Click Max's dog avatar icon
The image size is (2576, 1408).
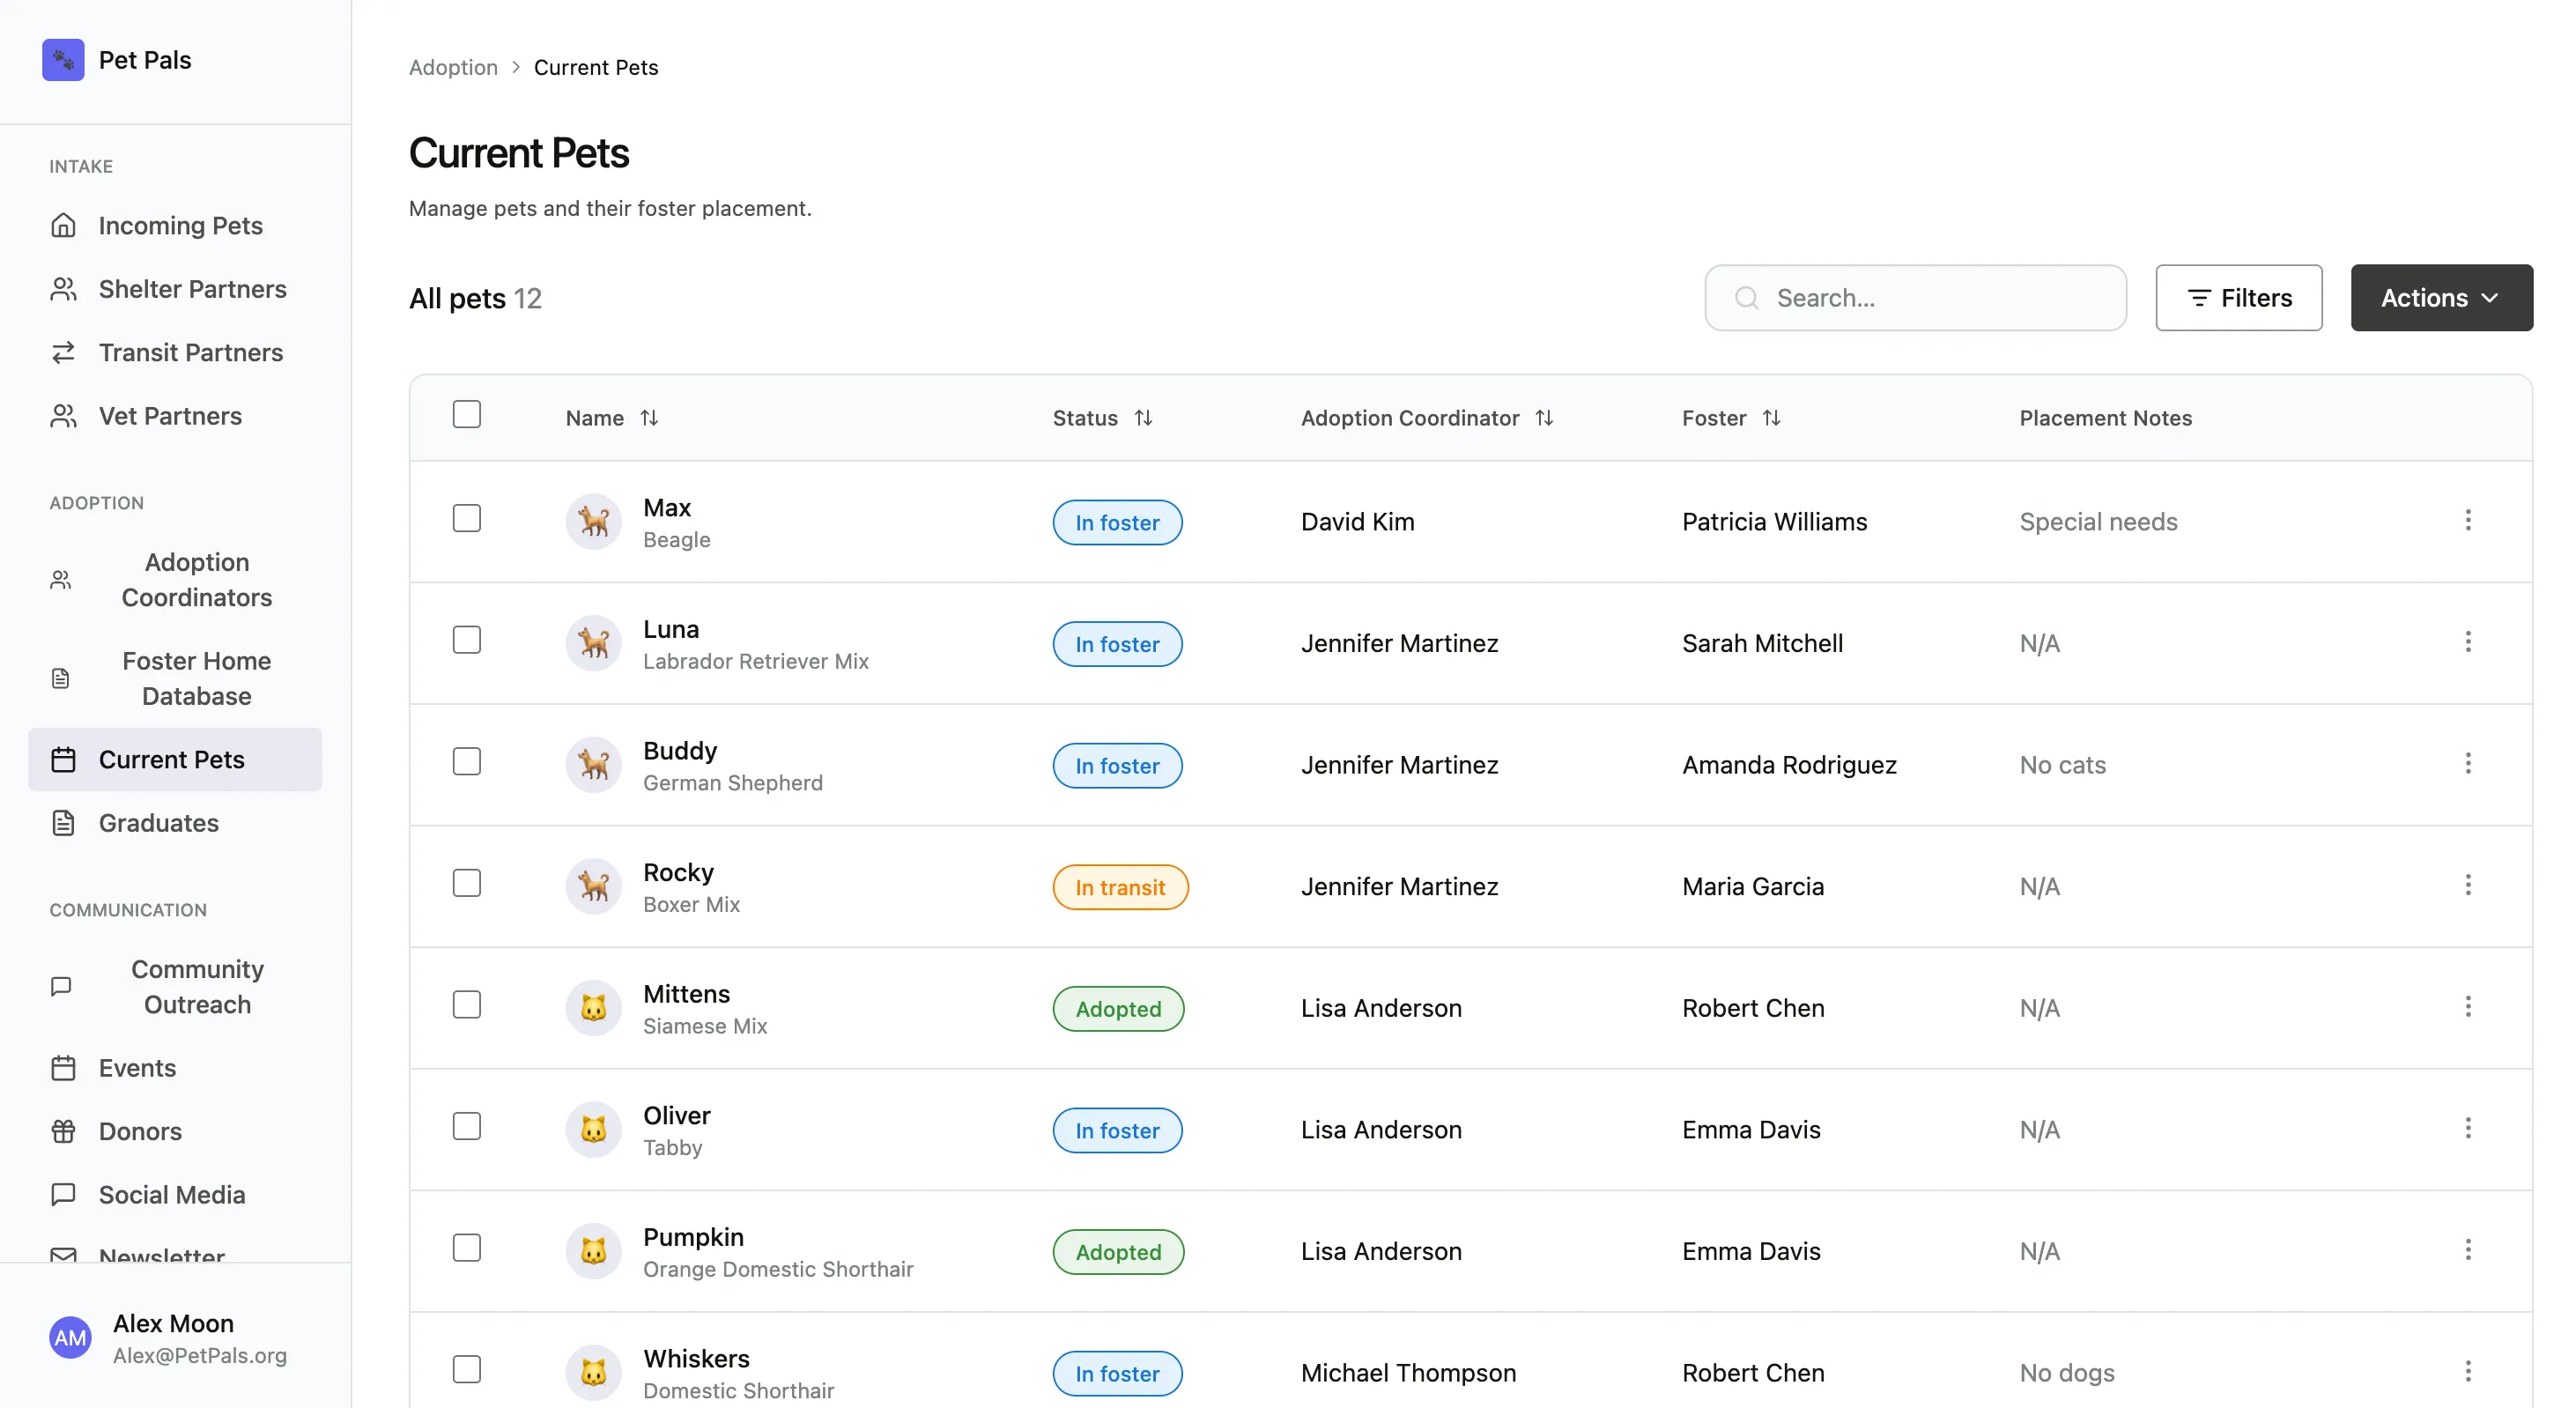[594, 522]
